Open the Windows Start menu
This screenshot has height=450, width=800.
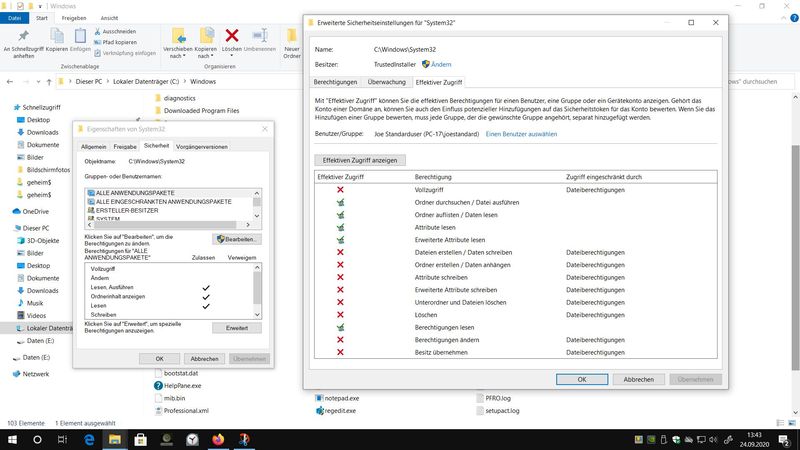pos(12,440)
